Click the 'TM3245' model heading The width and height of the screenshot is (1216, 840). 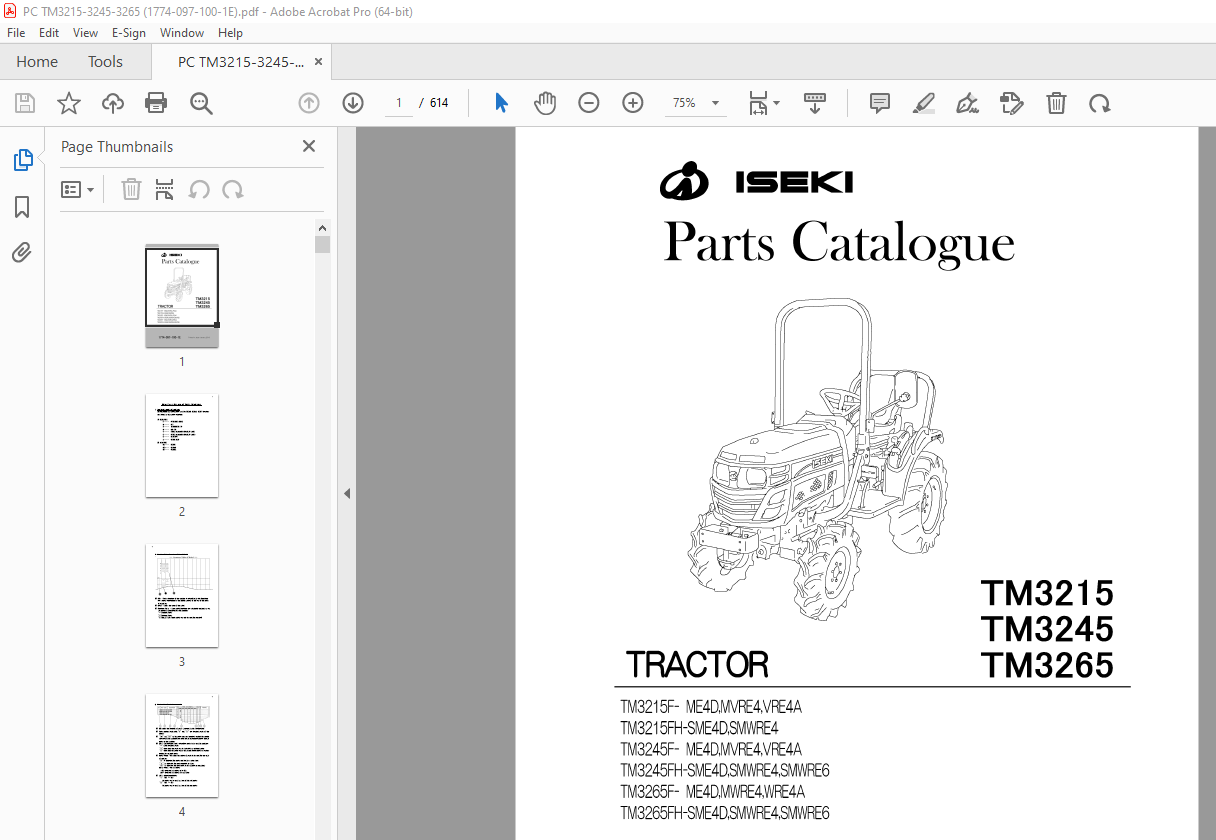1047,629
